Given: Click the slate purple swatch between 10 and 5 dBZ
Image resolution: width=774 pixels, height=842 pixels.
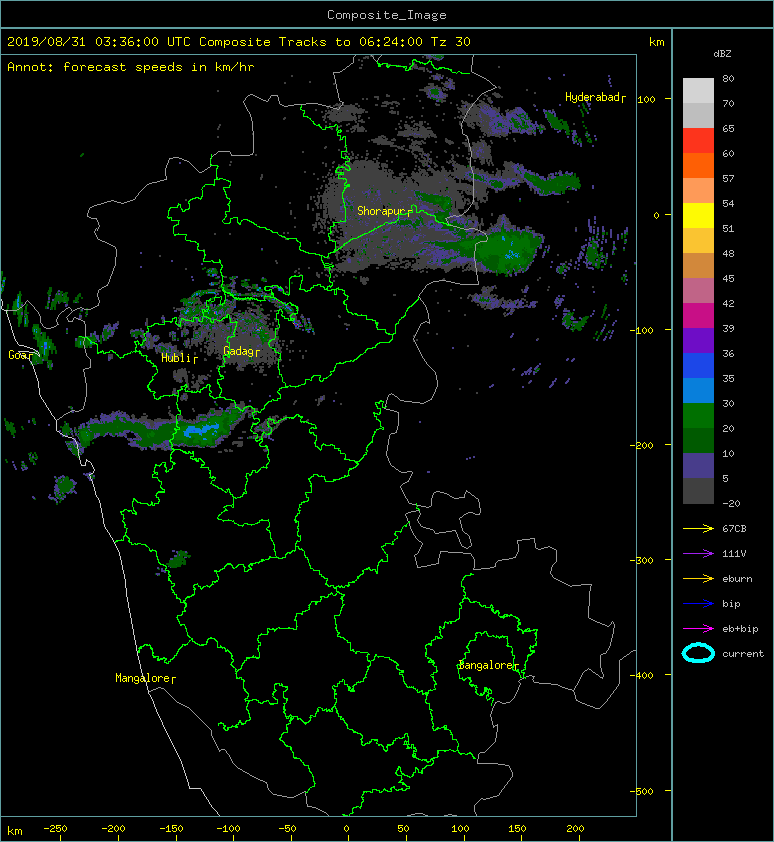Looking at the screenshot, I should coord(698,466).
